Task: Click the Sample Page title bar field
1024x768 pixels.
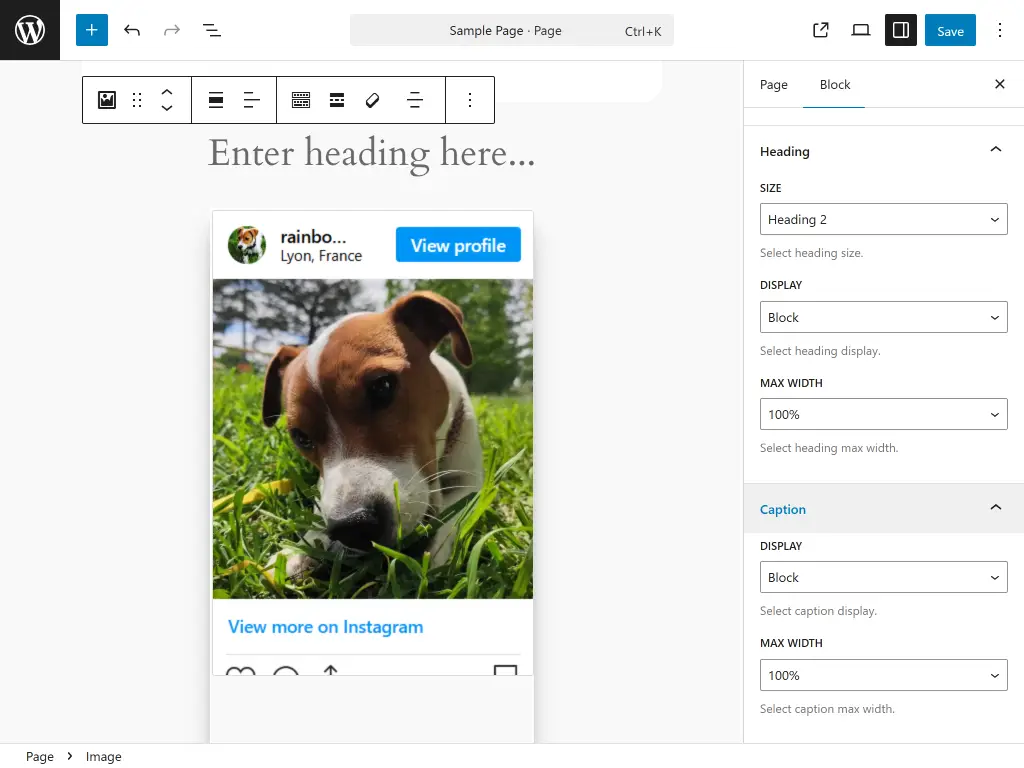Action: click(511, 31)
